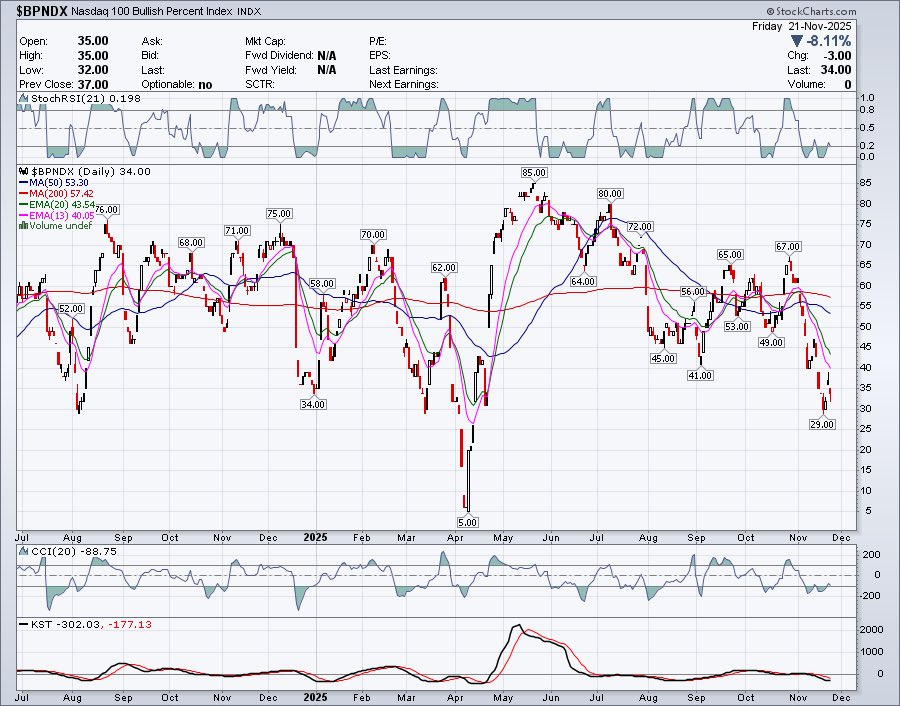This screenshot has width=900, height=706.
Task: Click the green Volume bar-chart icon
Action: [x=24, y=226]
